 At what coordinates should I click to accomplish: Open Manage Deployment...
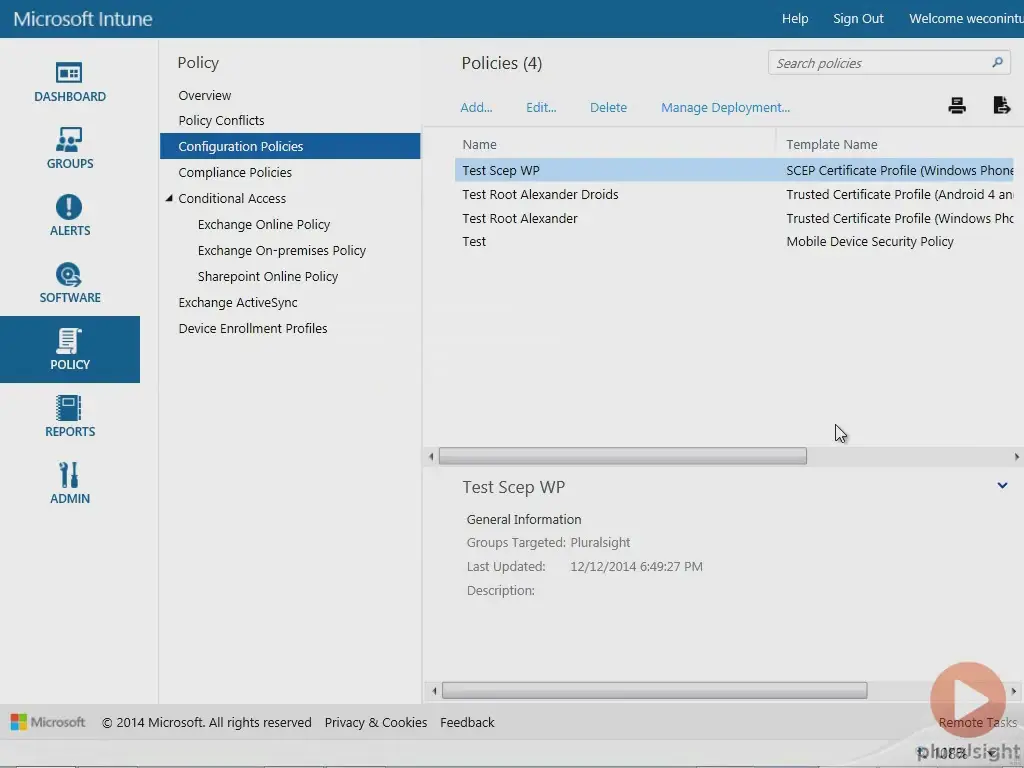click(x=725, y=108)
